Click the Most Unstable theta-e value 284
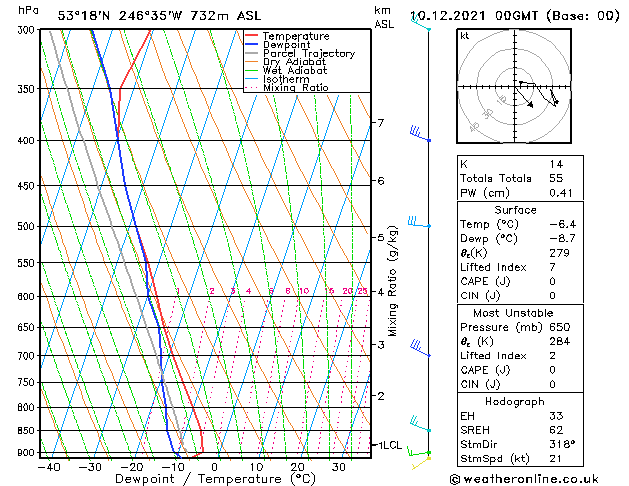629x486 pixels. 559,342
